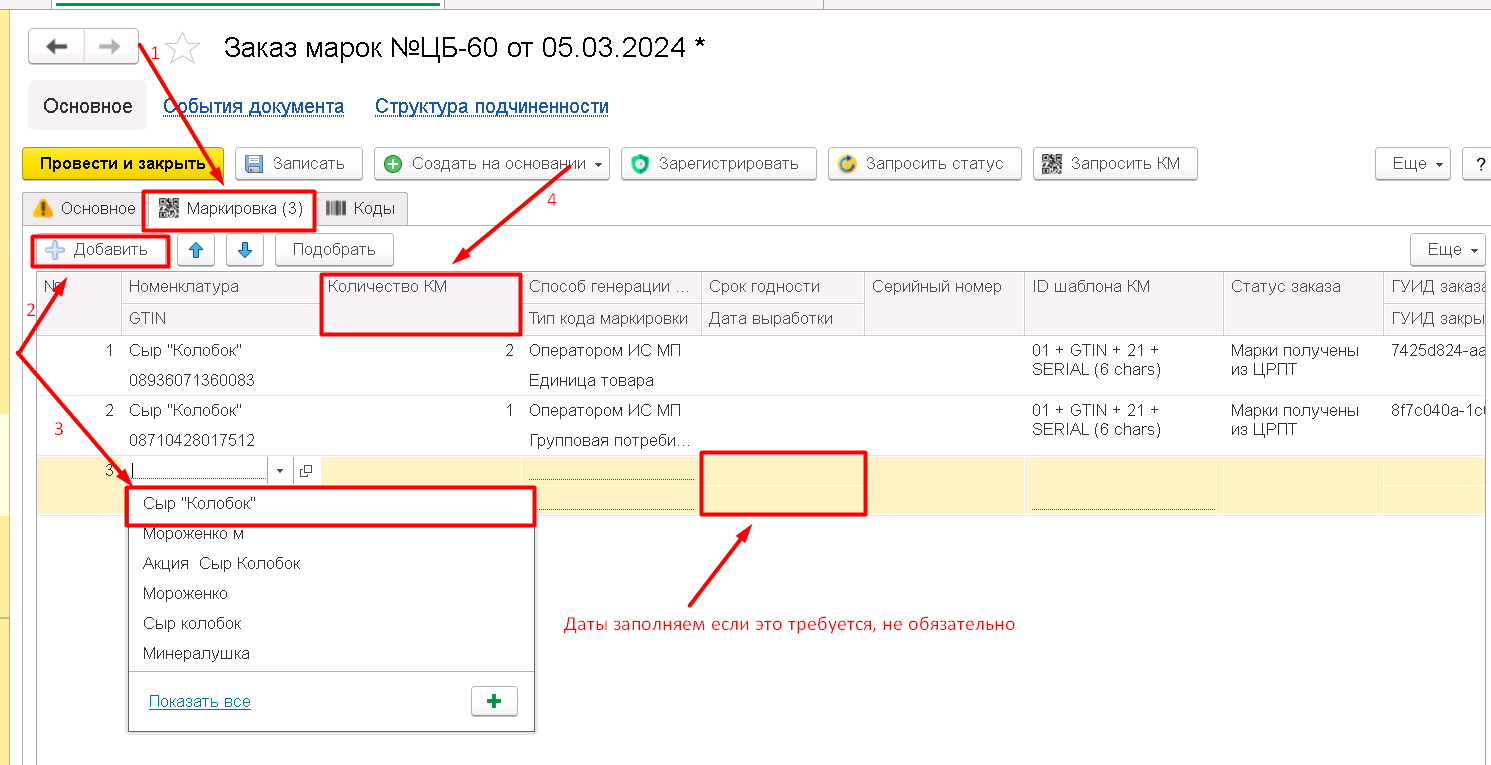The image size is (1491, 765).
Task: Click ID шаблона КМ column header
Action: [x=1123, y=302]
